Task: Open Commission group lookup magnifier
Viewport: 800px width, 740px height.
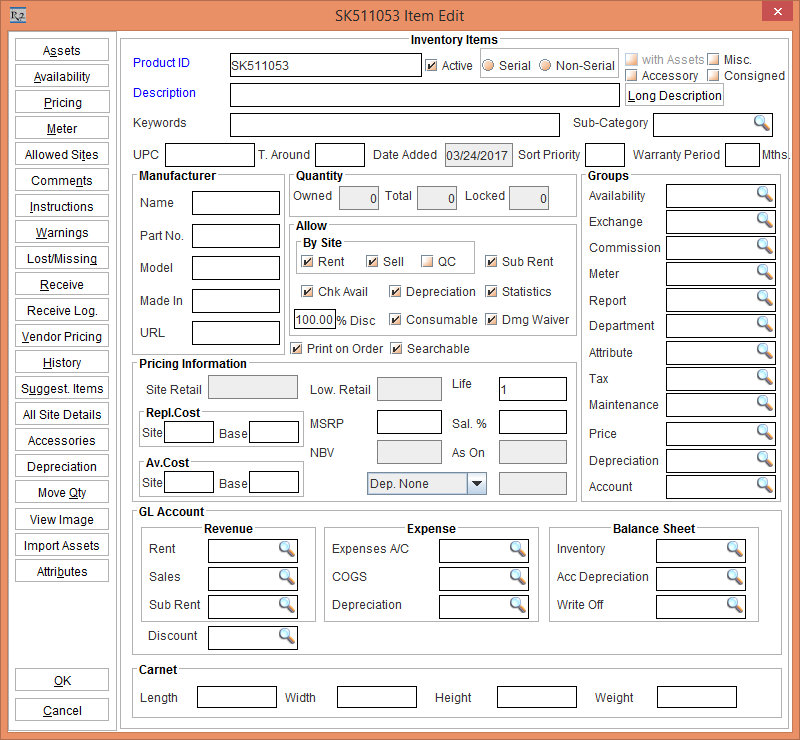Action: [x=765, y=246]
